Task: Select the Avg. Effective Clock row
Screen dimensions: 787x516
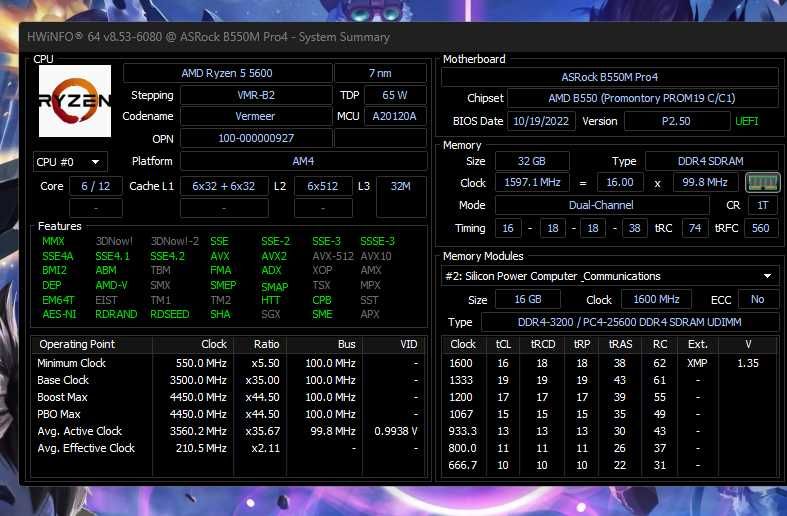Action: coord(229,448)
